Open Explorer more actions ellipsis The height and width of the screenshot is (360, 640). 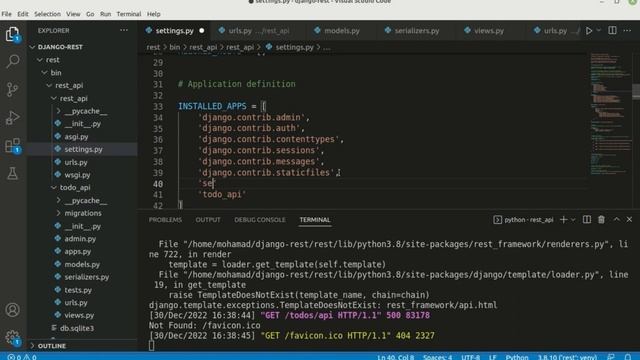[124, 30]
